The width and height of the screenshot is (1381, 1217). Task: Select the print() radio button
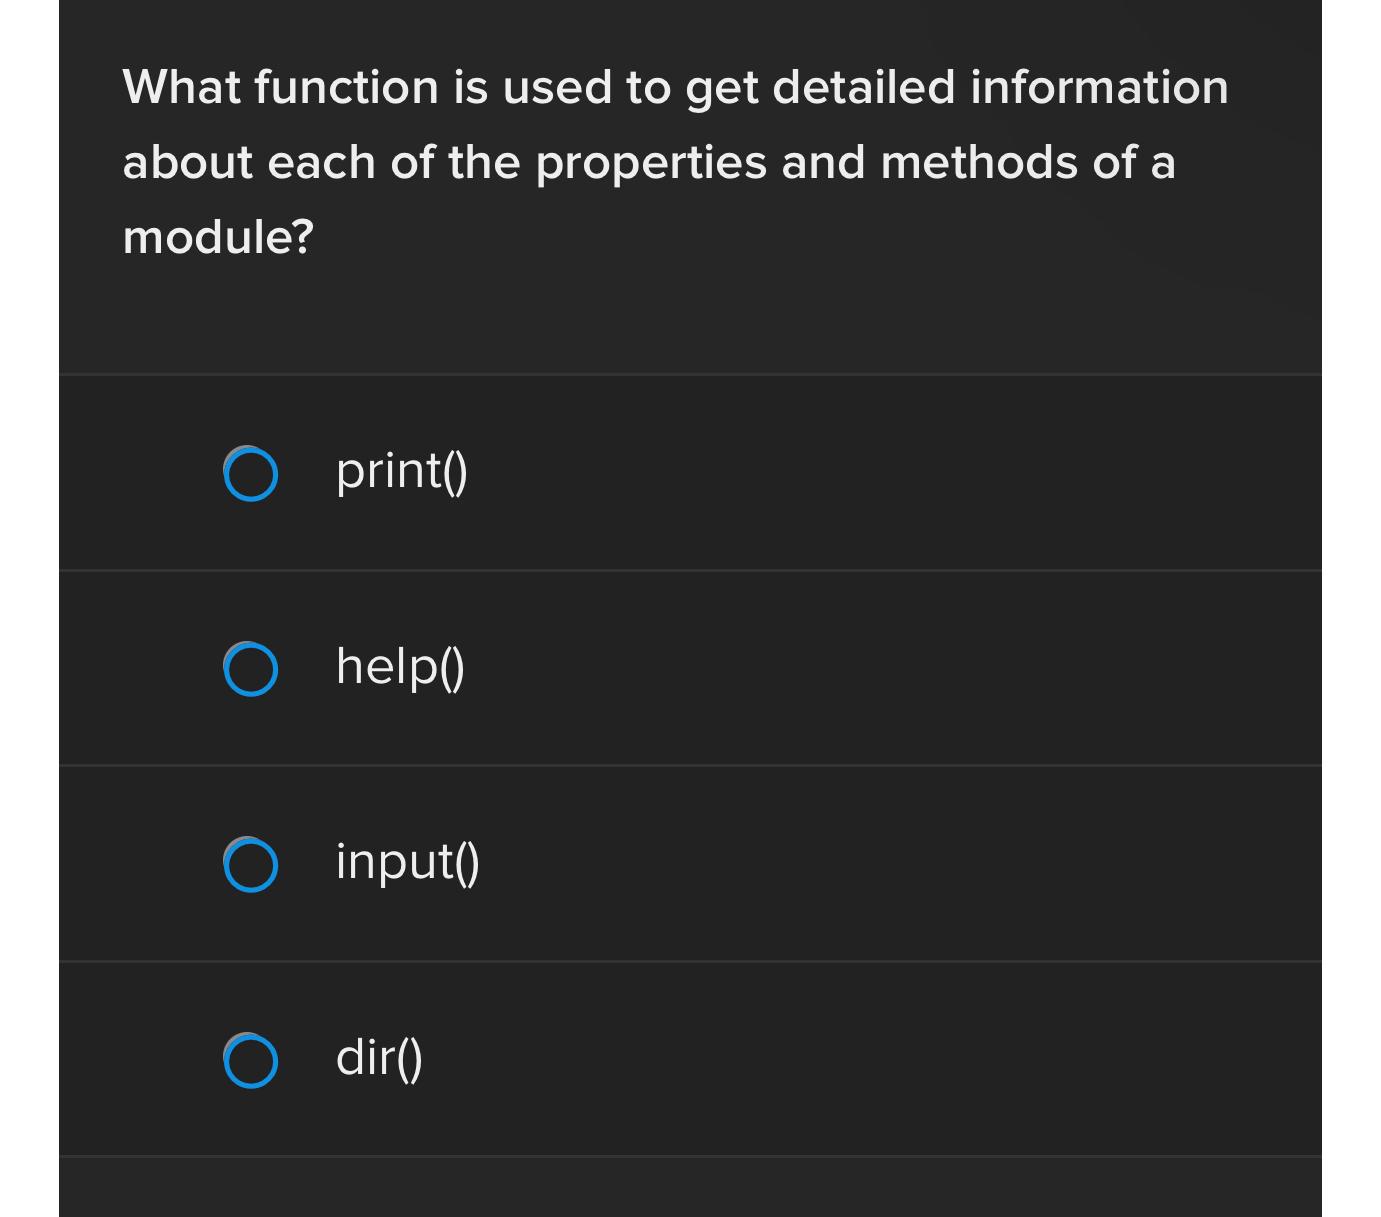pyautogui.click(x=252, y=474)
